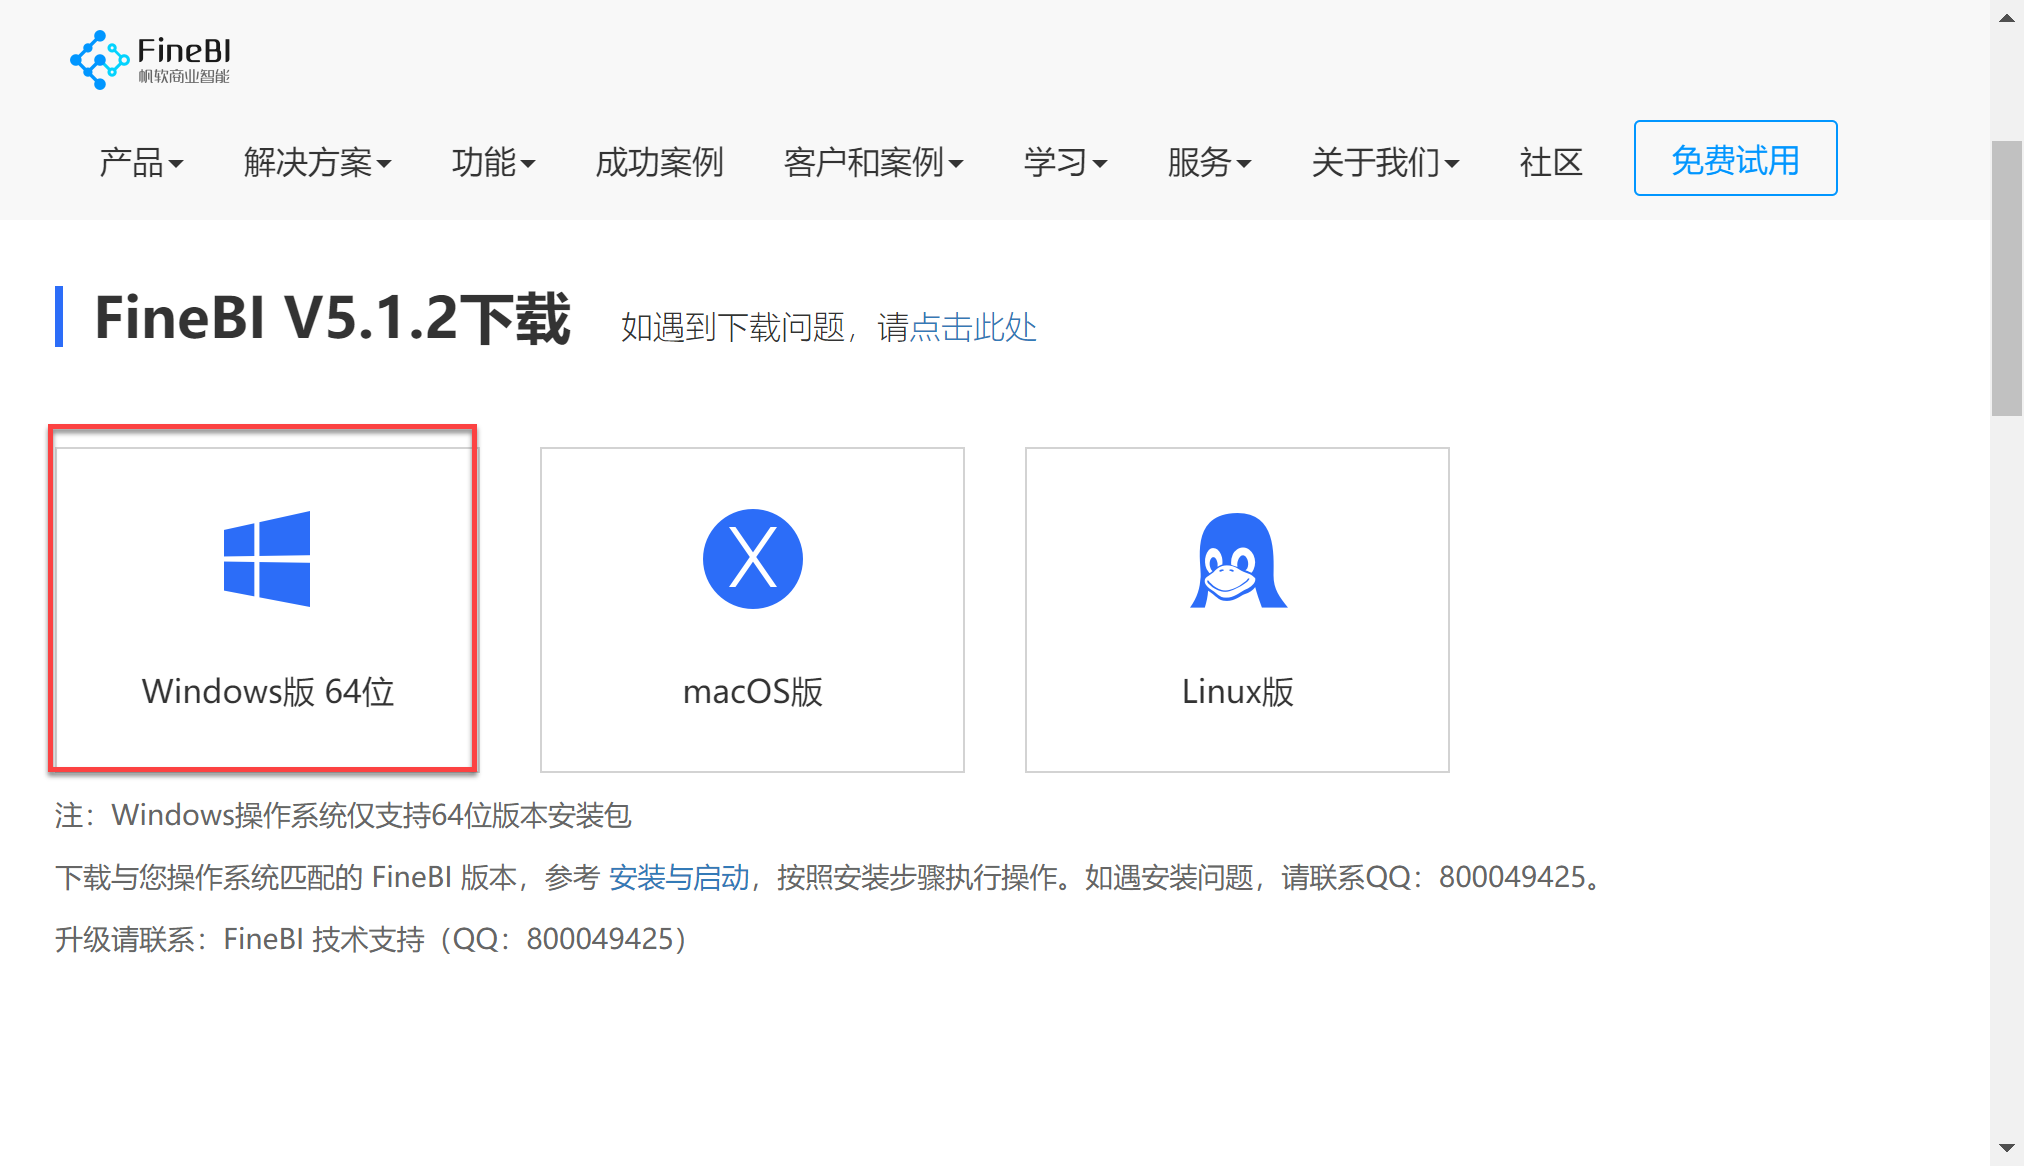This screenshot has height=1166, width=2024.
Task: Click the Windows logo icon
Action: click(267, 559)
